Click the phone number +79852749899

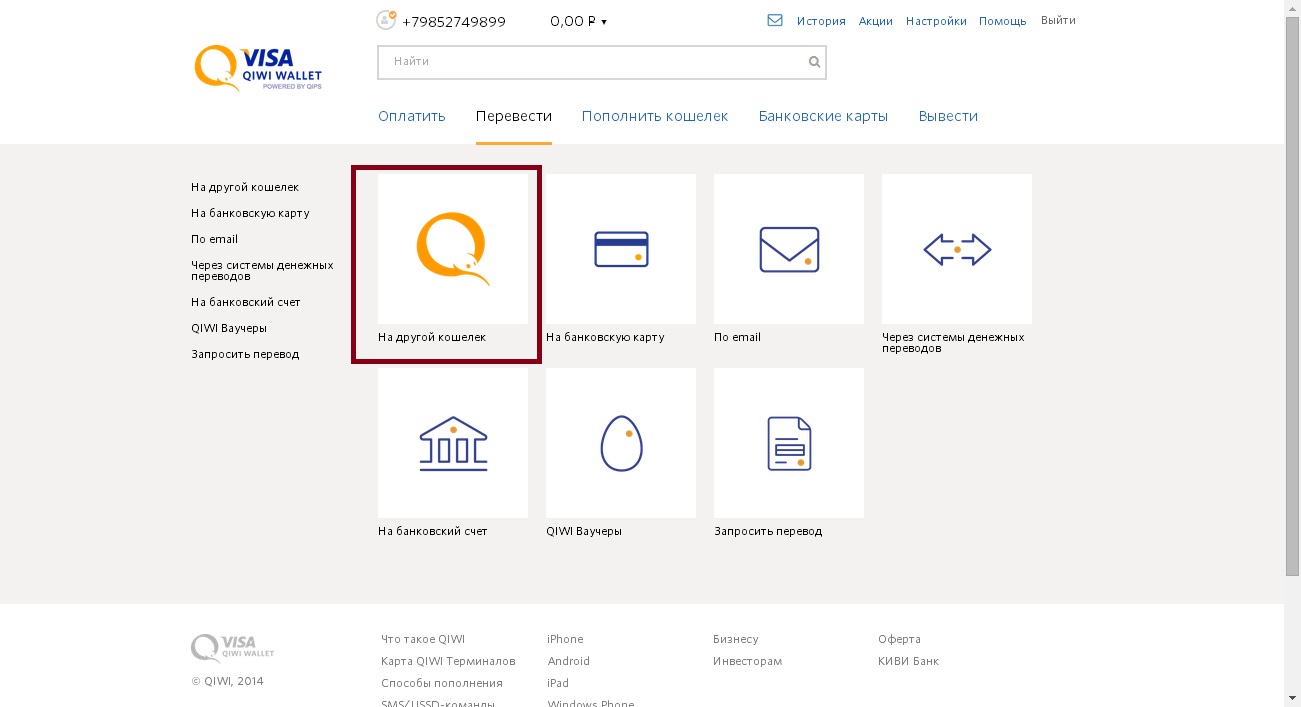pos(454,21)
